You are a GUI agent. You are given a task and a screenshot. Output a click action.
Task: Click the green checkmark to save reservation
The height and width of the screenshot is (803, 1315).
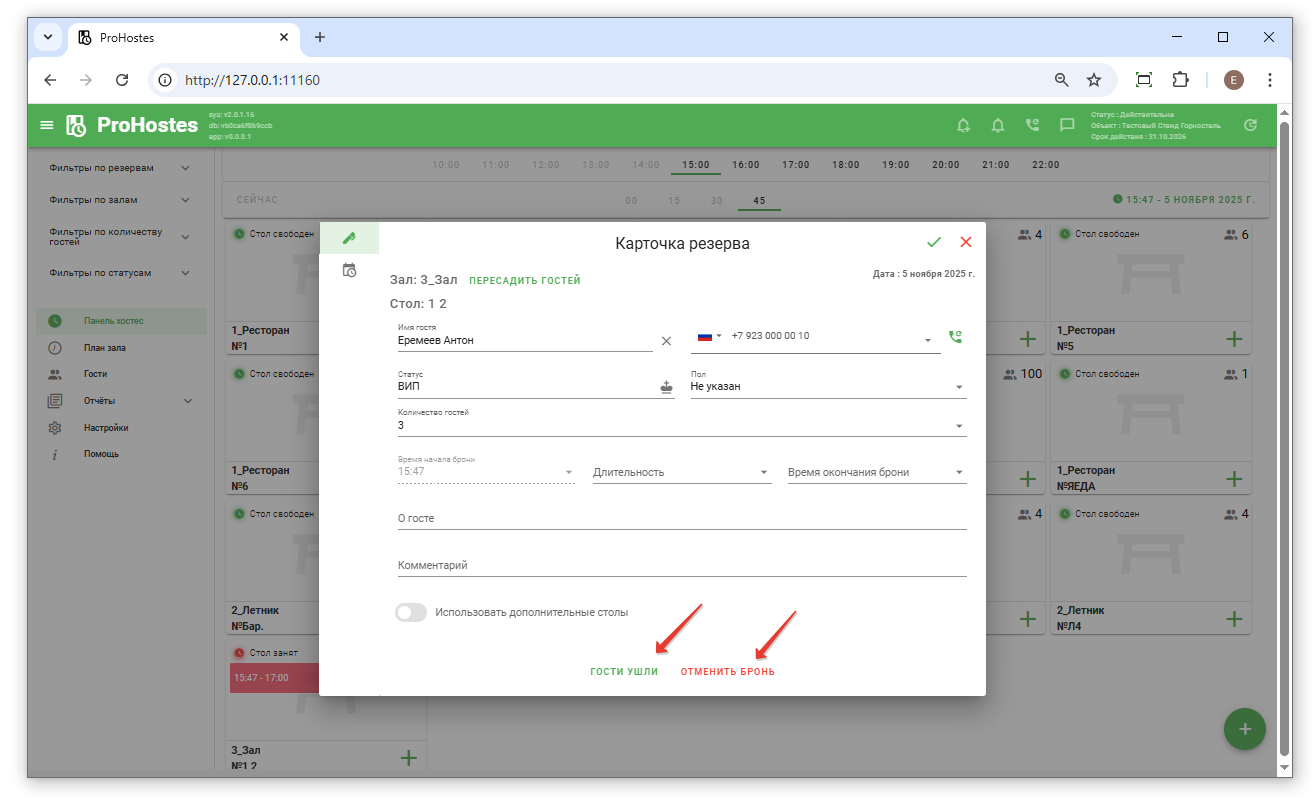(x=934, y=242)
